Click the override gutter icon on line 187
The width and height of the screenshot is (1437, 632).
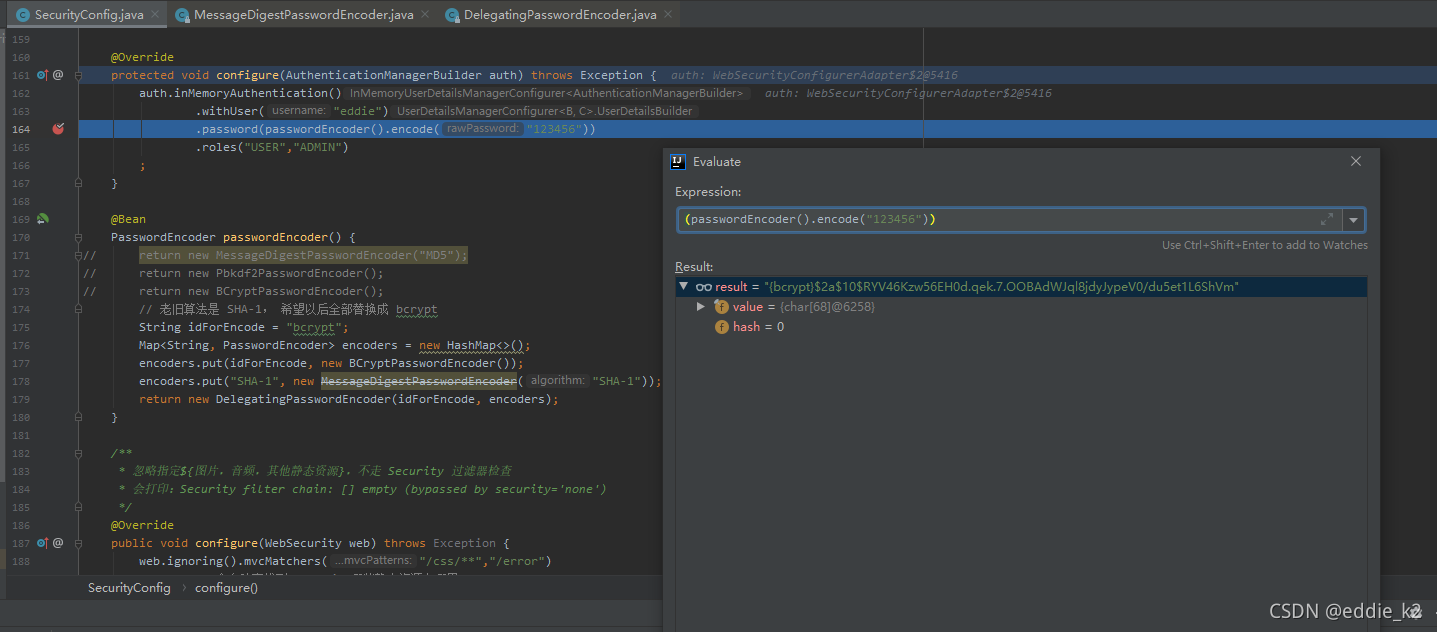[x=43, y=543]
